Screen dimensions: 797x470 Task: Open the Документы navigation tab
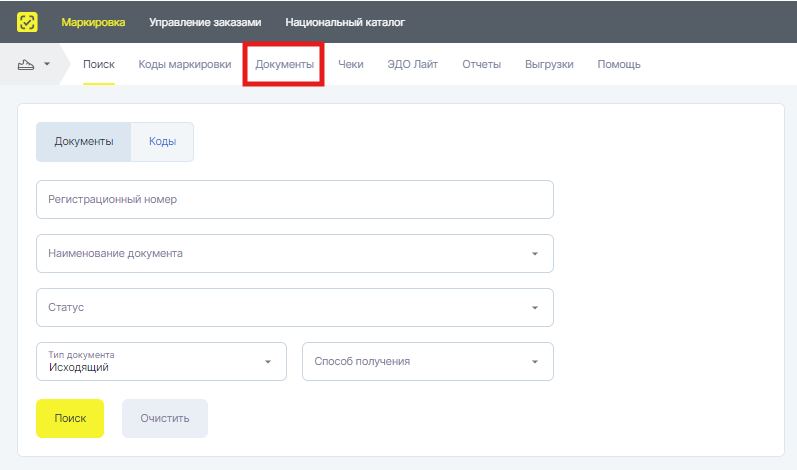[284, 65]
